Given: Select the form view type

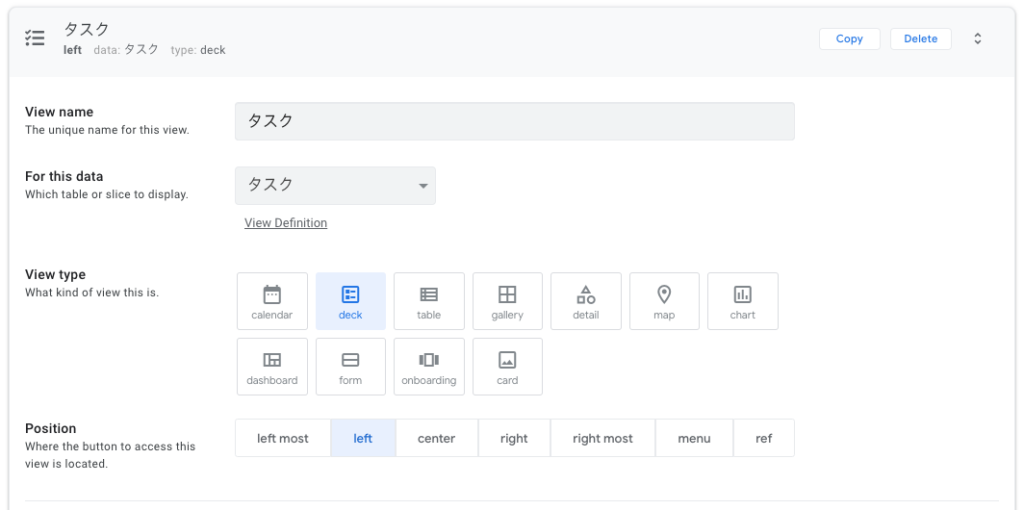Looking at the screenshot, I should click(350, 367).
